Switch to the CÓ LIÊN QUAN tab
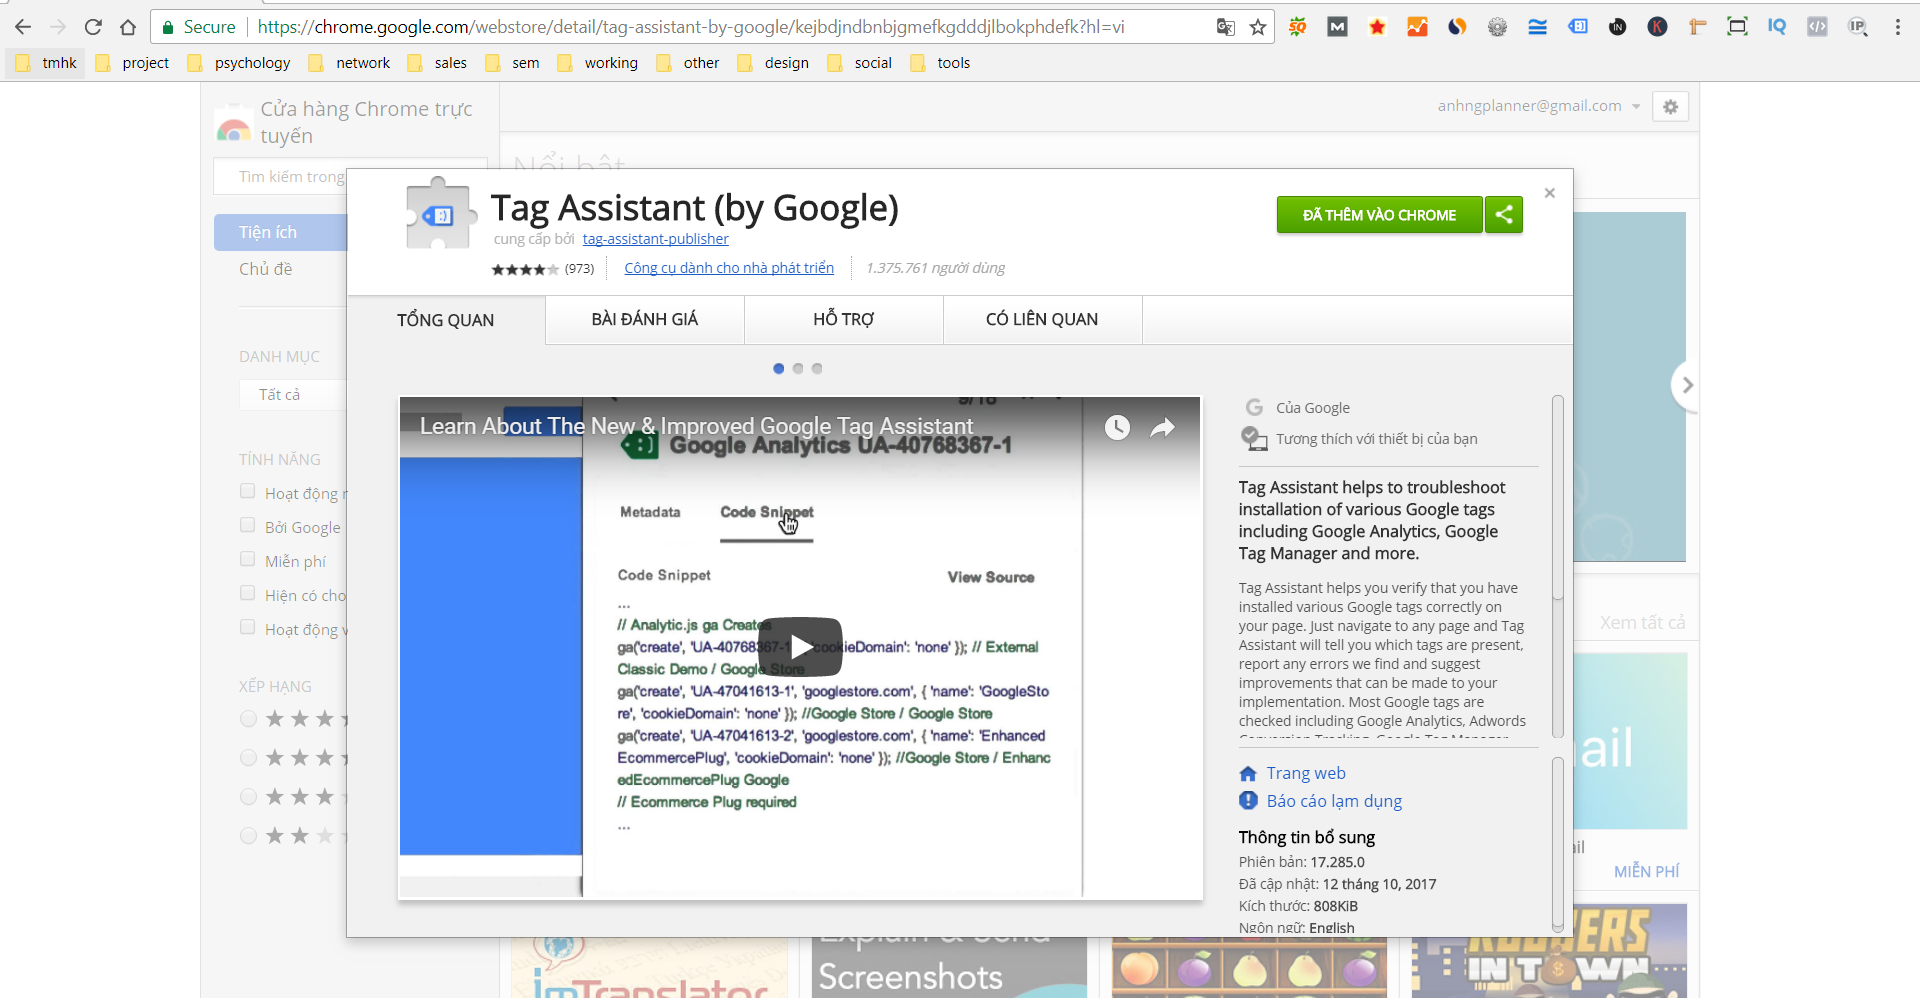Image resolution: width=1920 pixels, height=998 pixels. coord(1042,319)
